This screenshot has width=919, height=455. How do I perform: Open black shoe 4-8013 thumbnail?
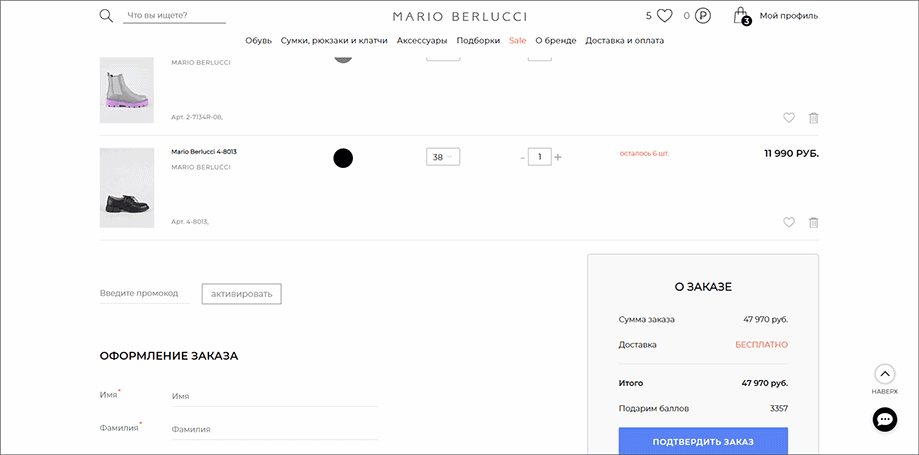pos(127,188)
